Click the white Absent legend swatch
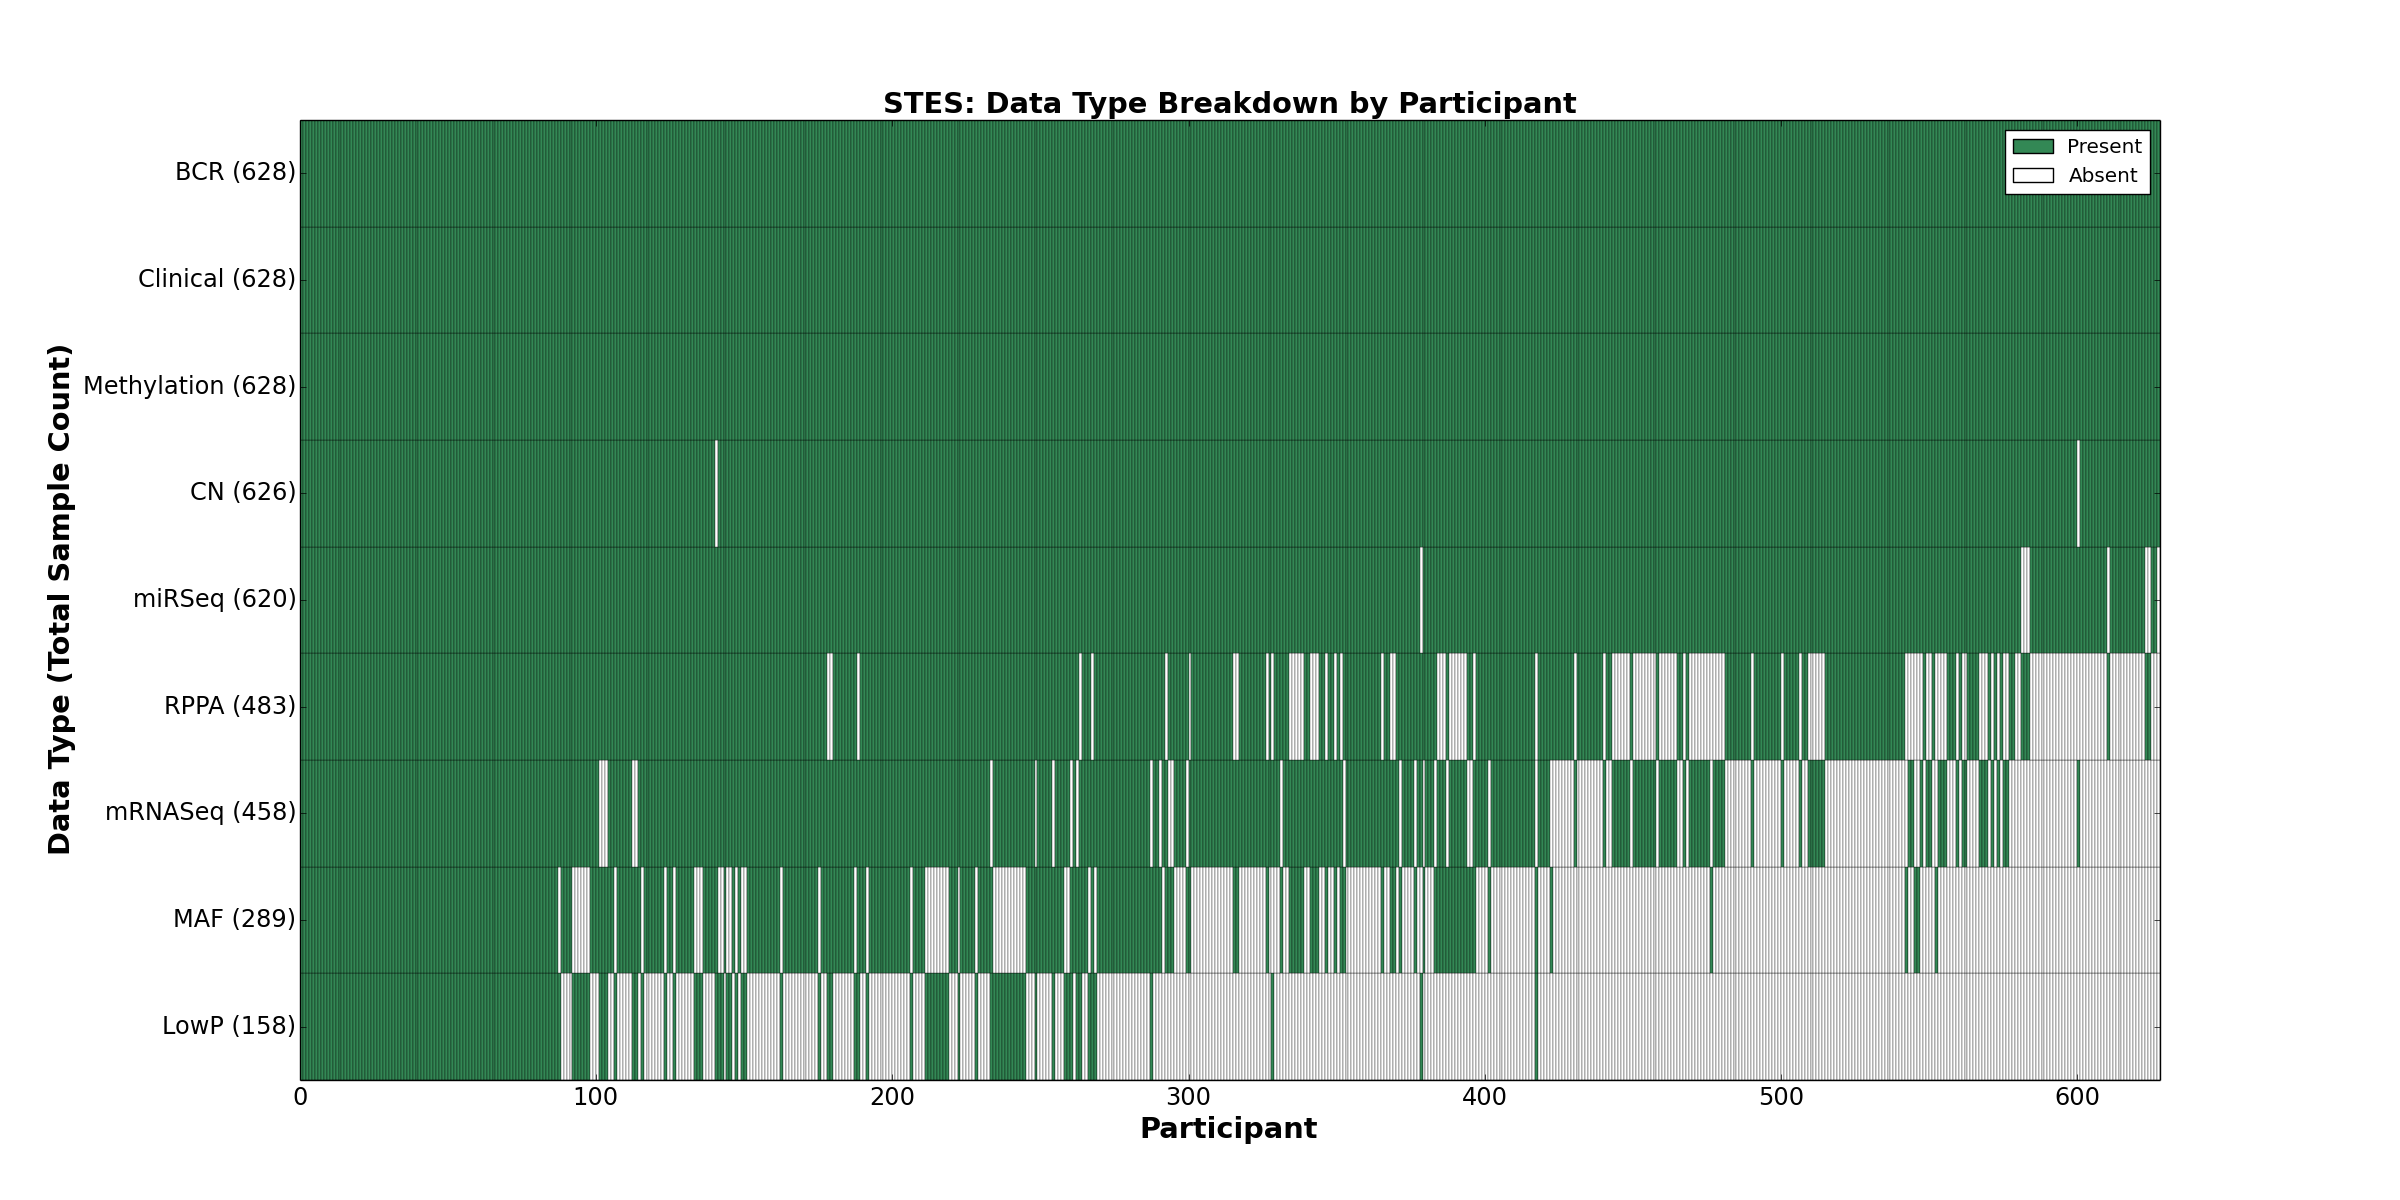 tap(2033, 176)
